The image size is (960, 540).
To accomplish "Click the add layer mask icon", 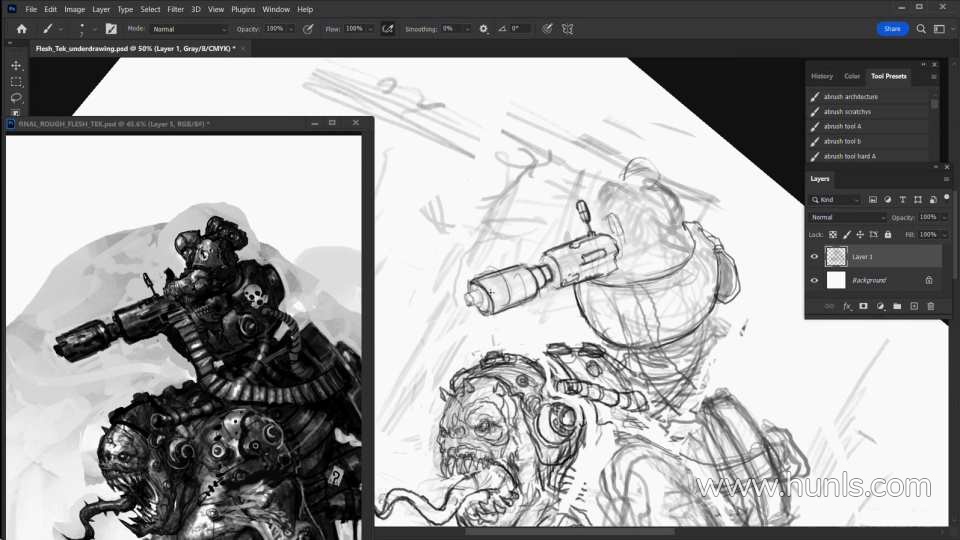I will click(x=863, y=306).
